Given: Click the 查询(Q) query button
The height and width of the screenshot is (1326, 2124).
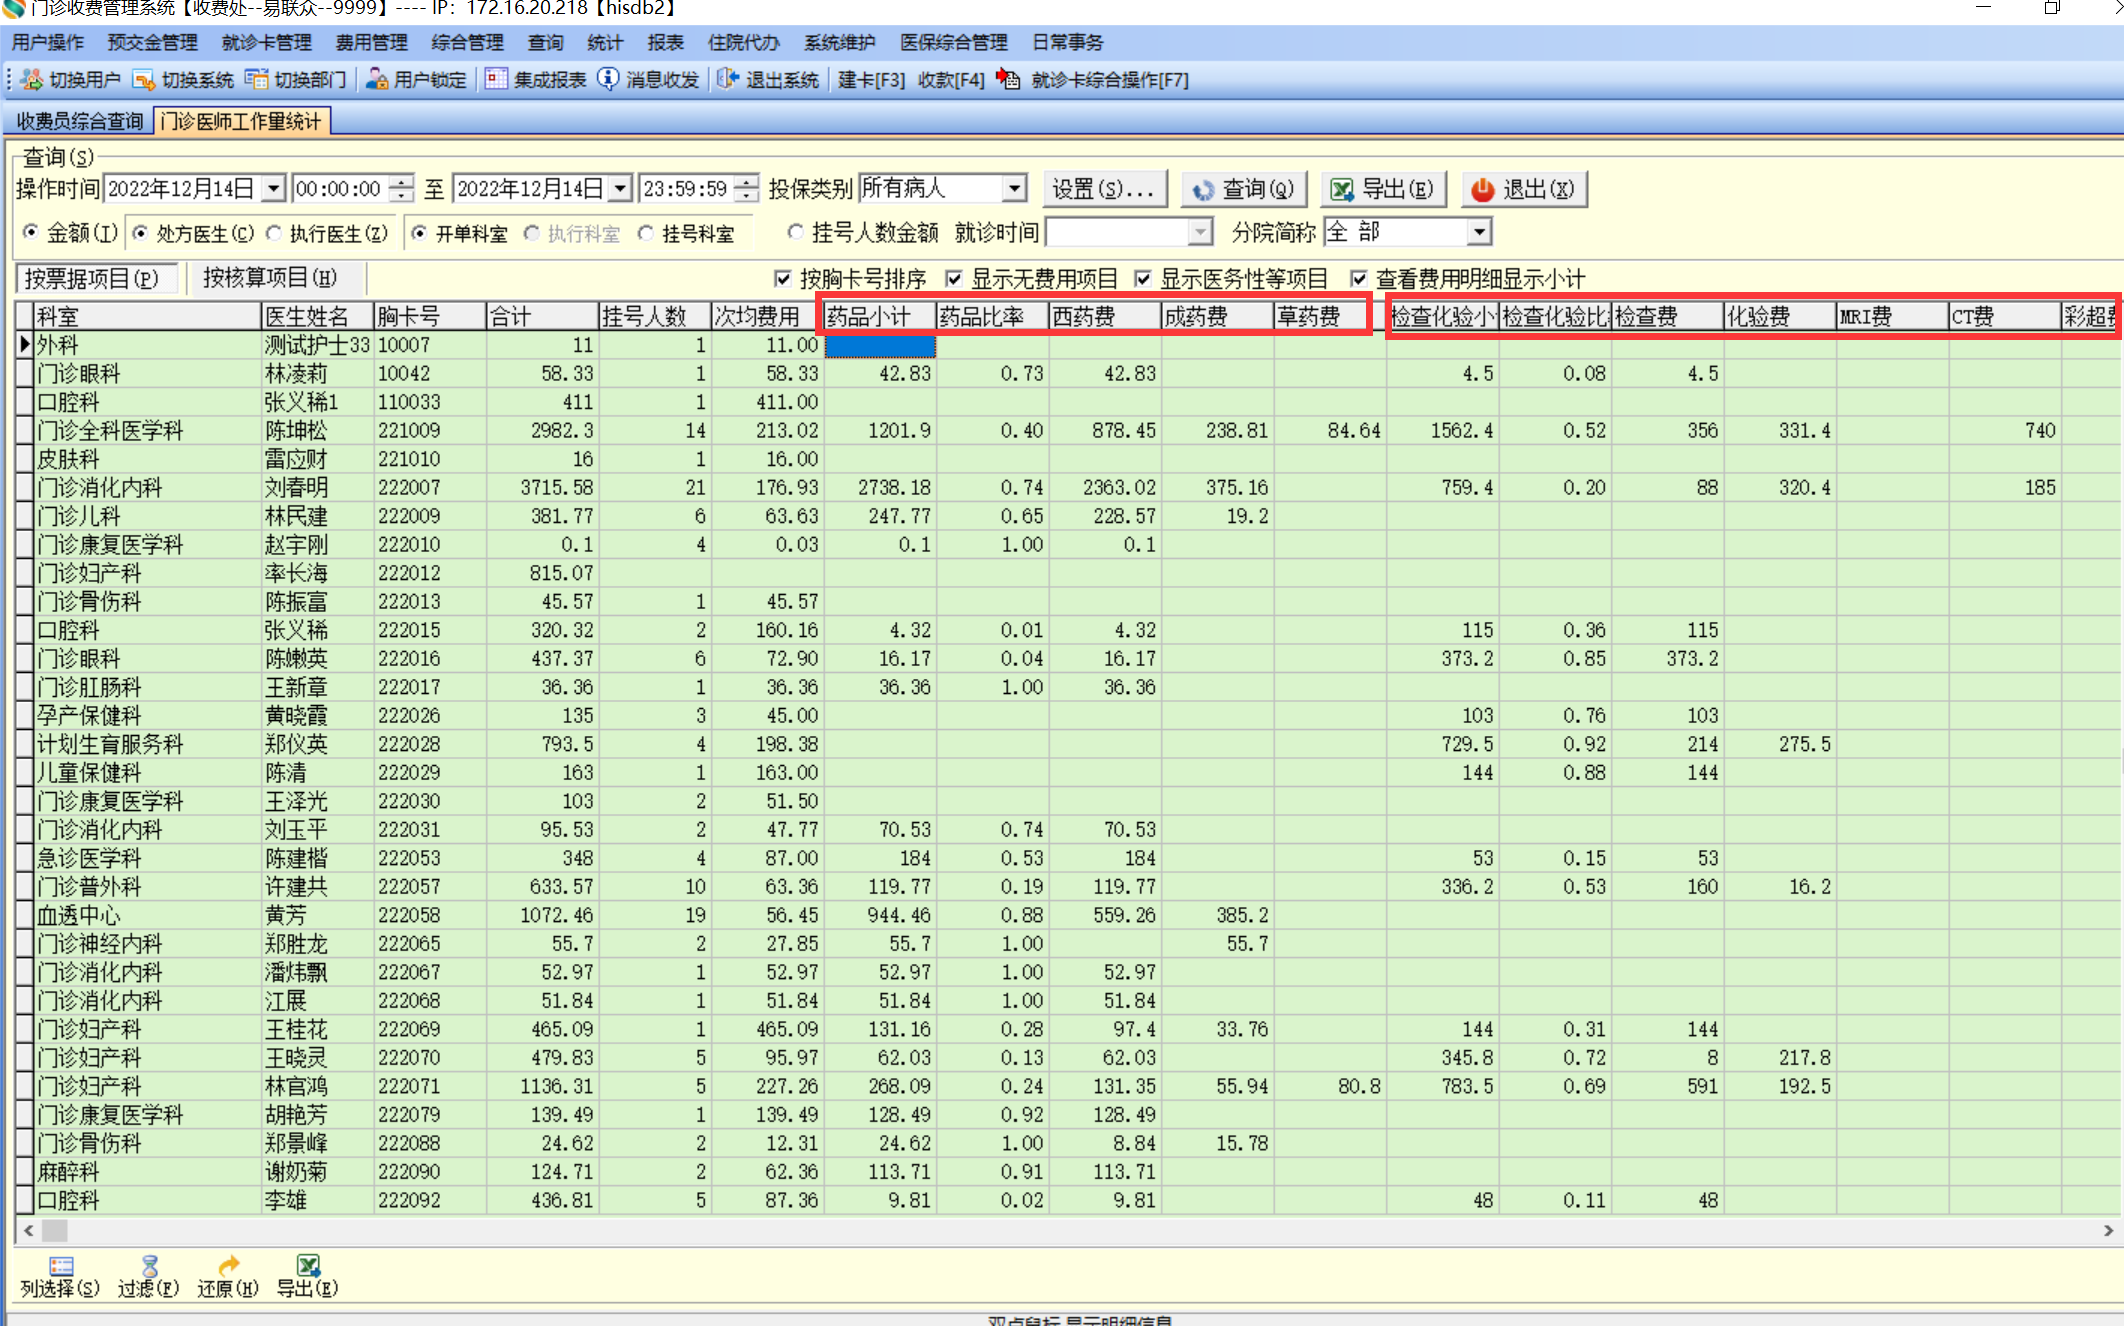Looking at the screenshot, I should [1245, 189].
